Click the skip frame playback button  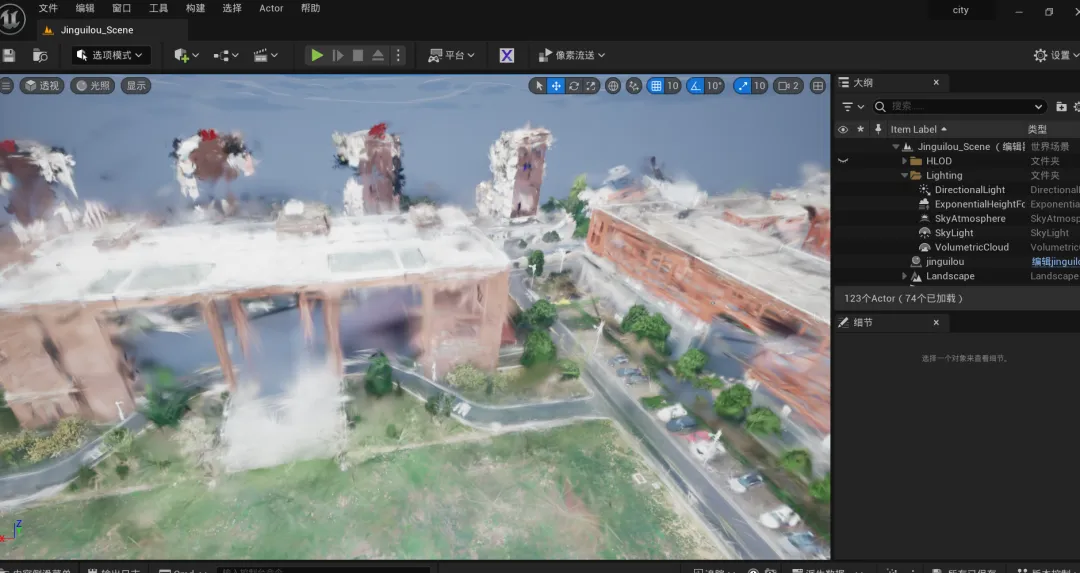pos(338,55)
